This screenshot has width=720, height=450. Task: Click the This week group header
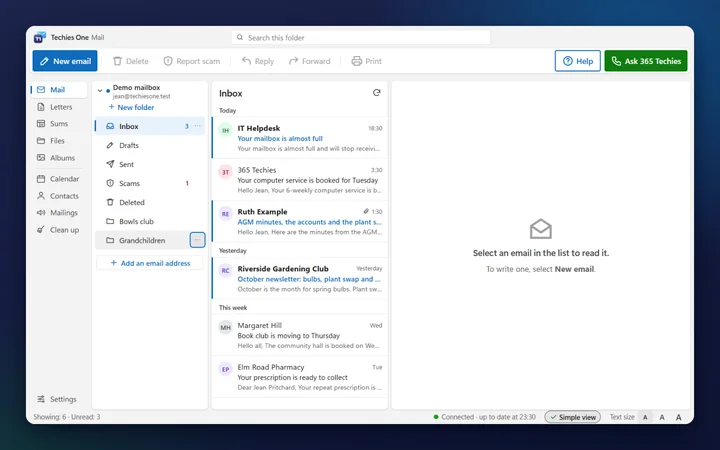233,308
